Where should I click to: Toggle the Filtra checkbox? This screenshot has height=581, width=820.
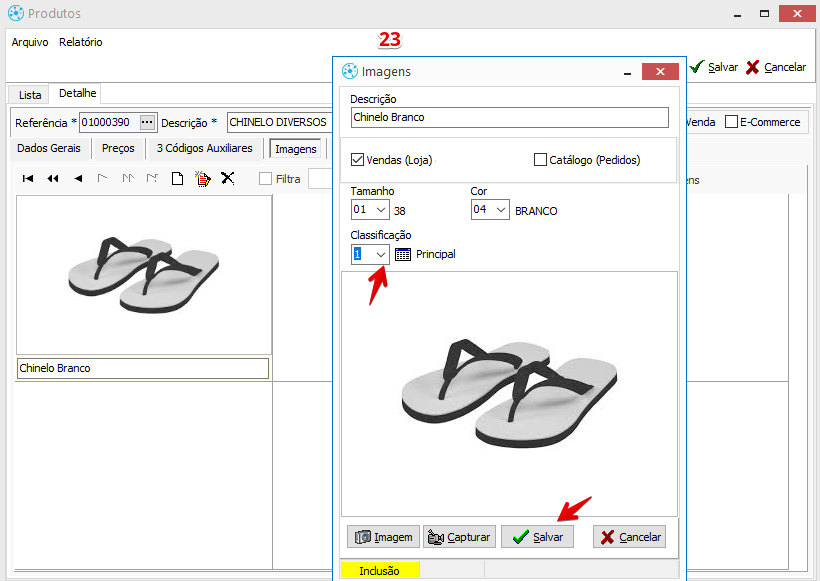coord(266,179)
